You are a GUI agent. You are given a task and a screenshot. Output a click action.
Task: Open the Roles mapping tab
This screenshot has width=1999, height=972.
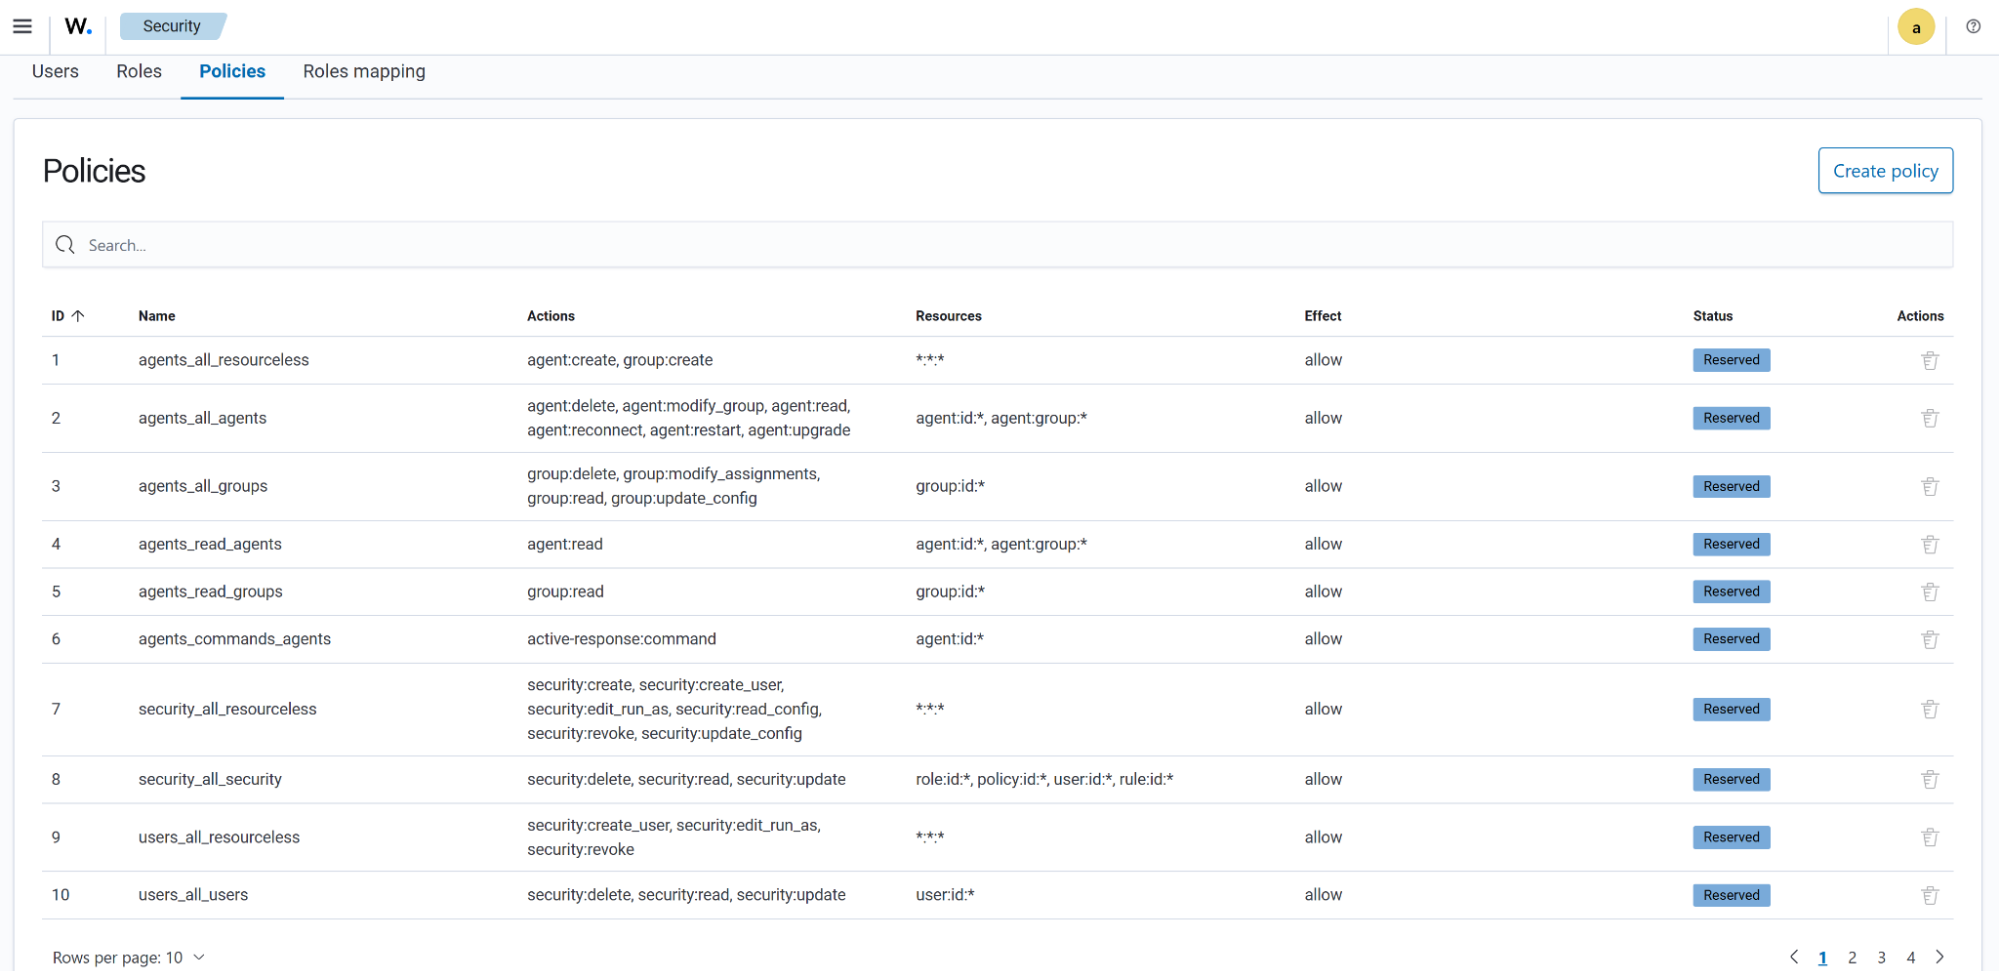363,71
